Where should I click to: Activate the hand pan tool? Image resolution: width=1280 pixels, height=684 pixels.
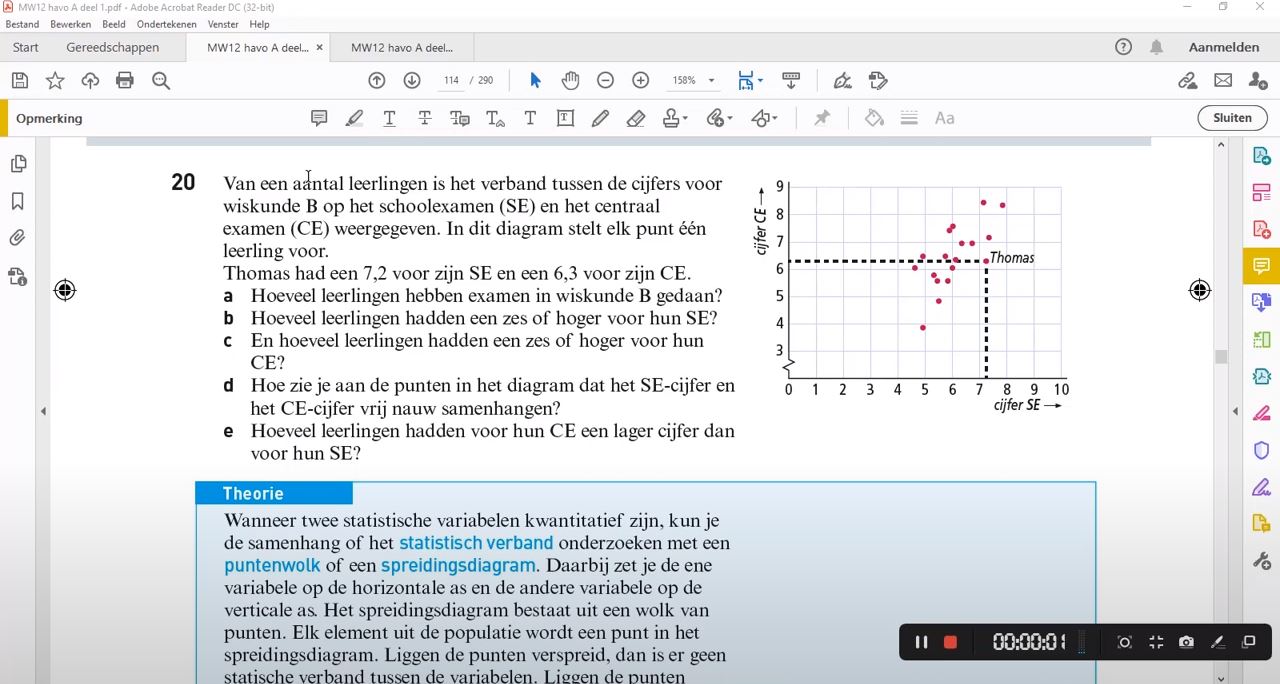point(570,81)
